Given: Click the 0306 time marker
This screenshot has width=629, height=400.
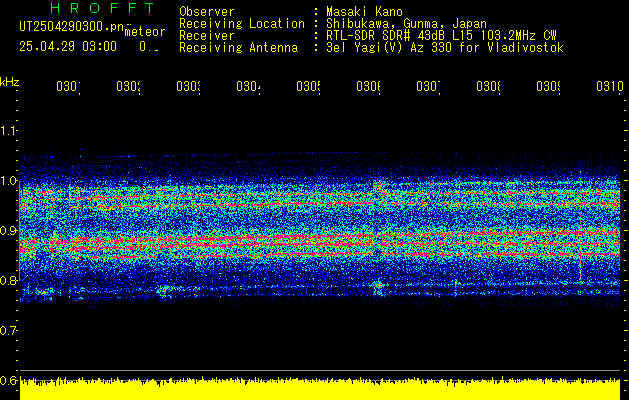Looking at the screenshot, I should [x=368, y=86].
